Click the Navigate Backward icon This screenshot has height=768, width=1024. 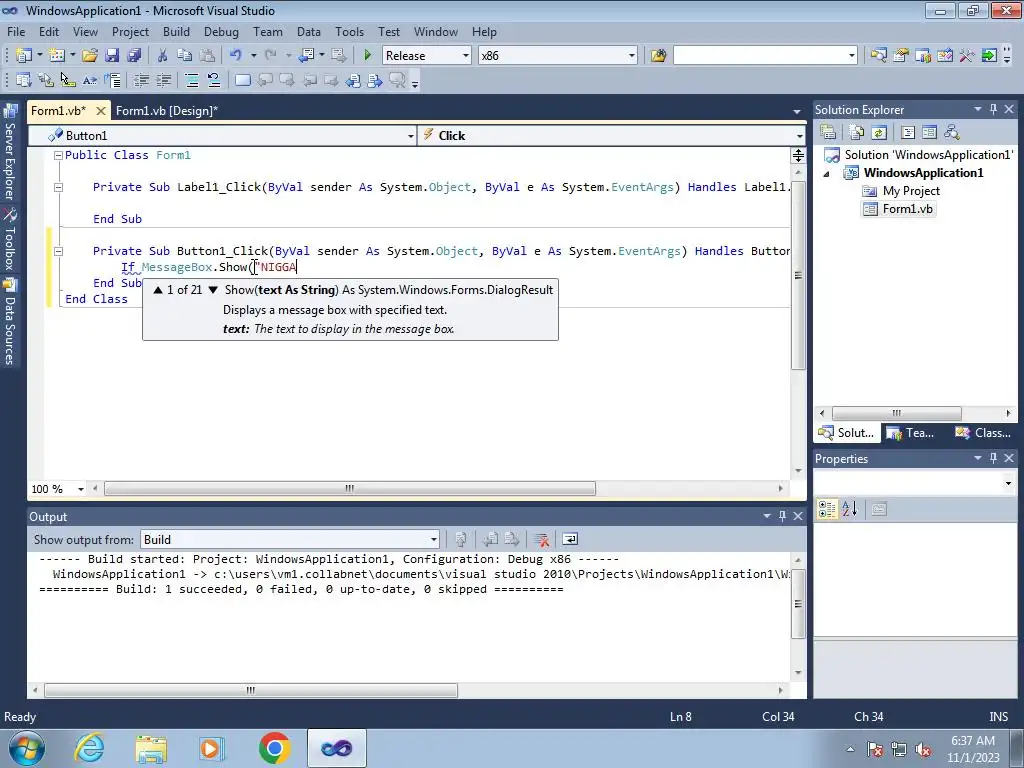[306, 56]
